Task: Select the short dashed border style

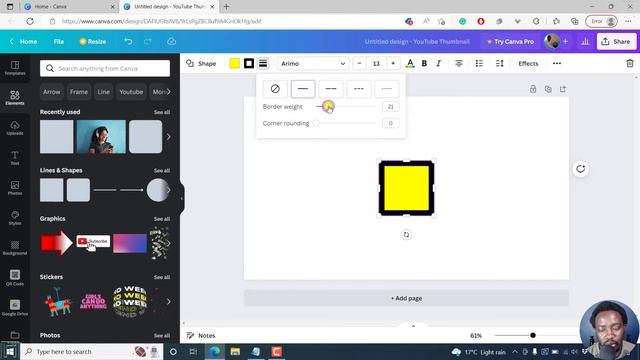Action: [358, 89]
